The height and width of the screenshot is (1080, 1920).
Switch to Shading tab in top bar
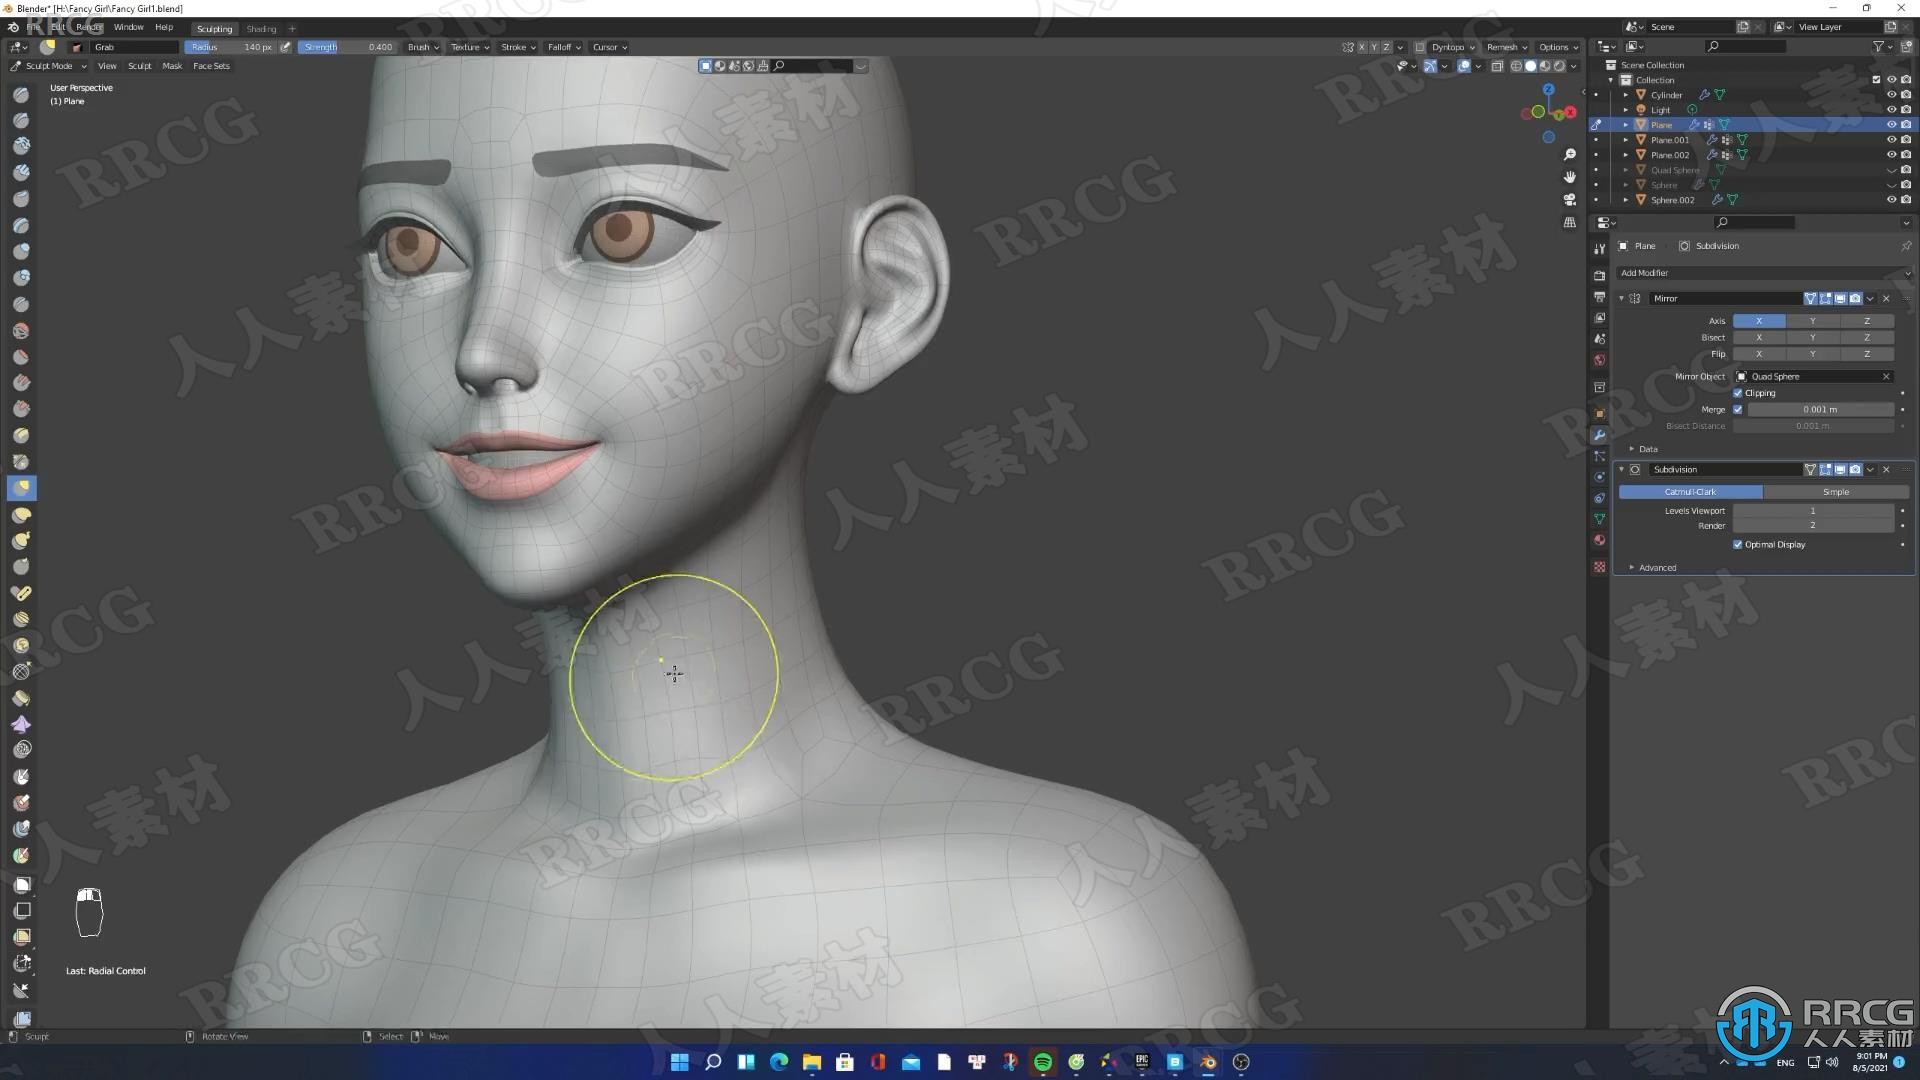(262, 29)
